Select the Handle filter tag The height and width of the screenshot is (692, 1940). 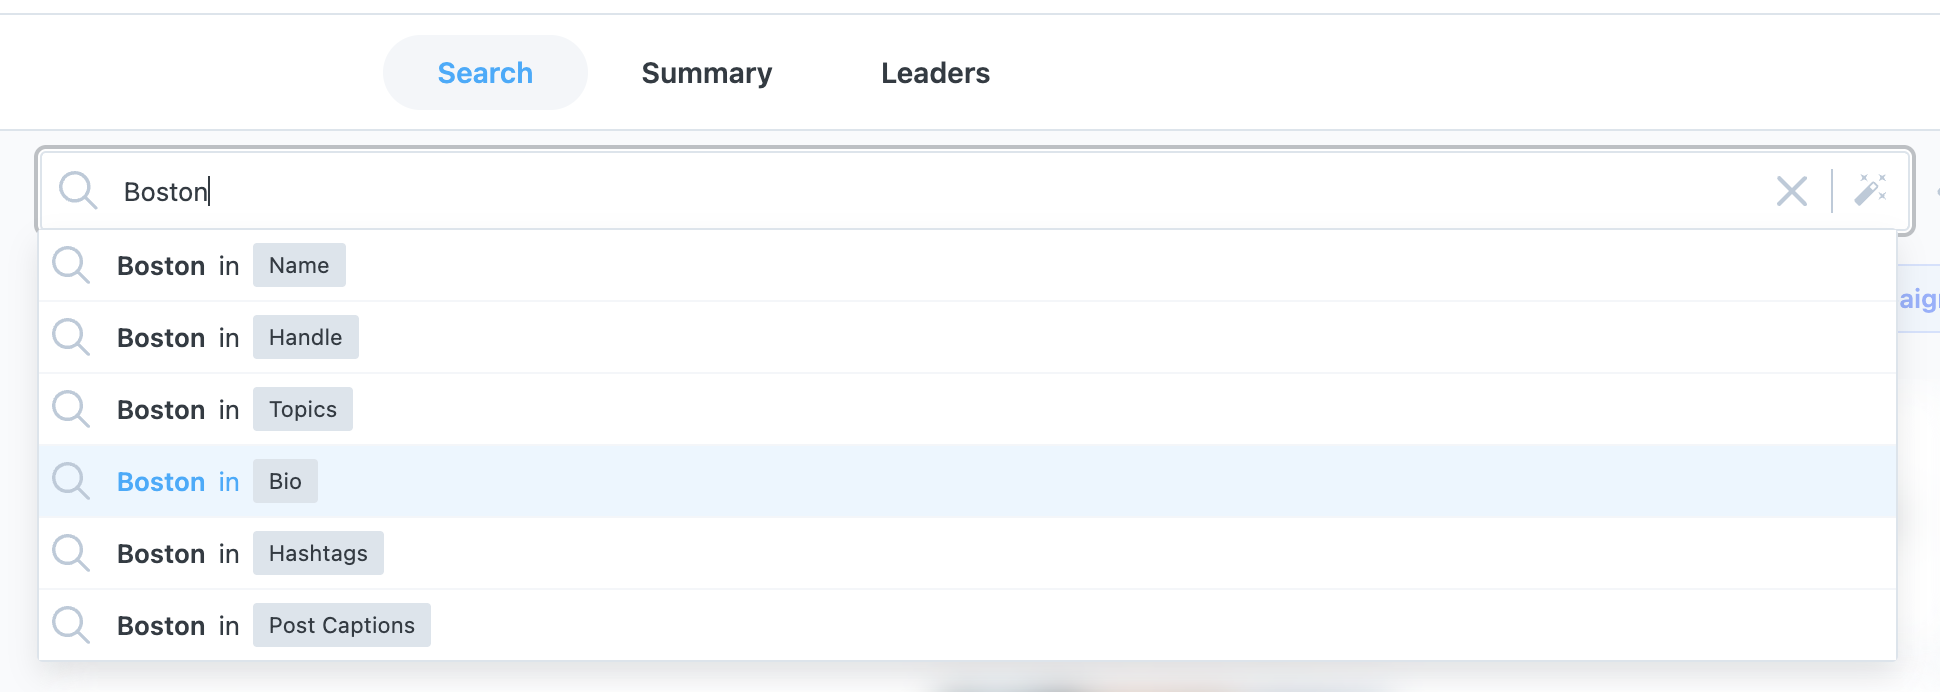[x=305, y=338]
